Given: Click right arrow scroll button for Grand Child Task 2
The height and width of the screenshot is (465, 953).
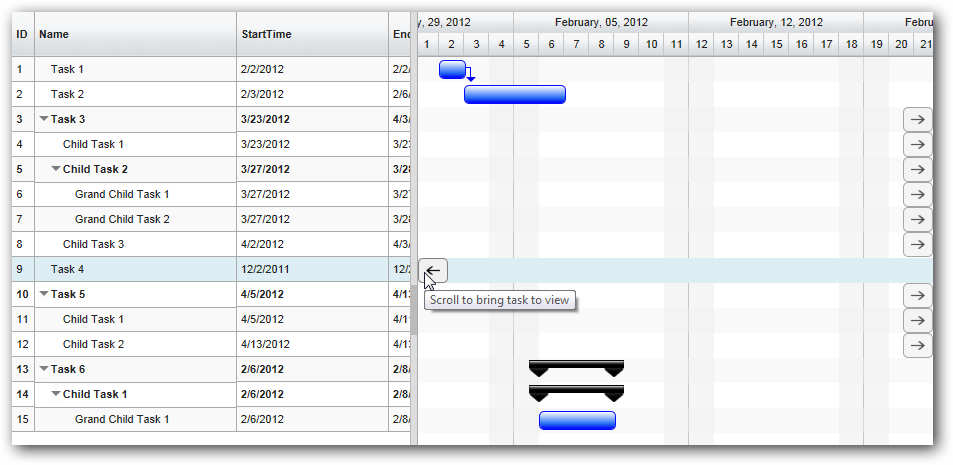Looking at the screenshot, I should coord(917,220).
